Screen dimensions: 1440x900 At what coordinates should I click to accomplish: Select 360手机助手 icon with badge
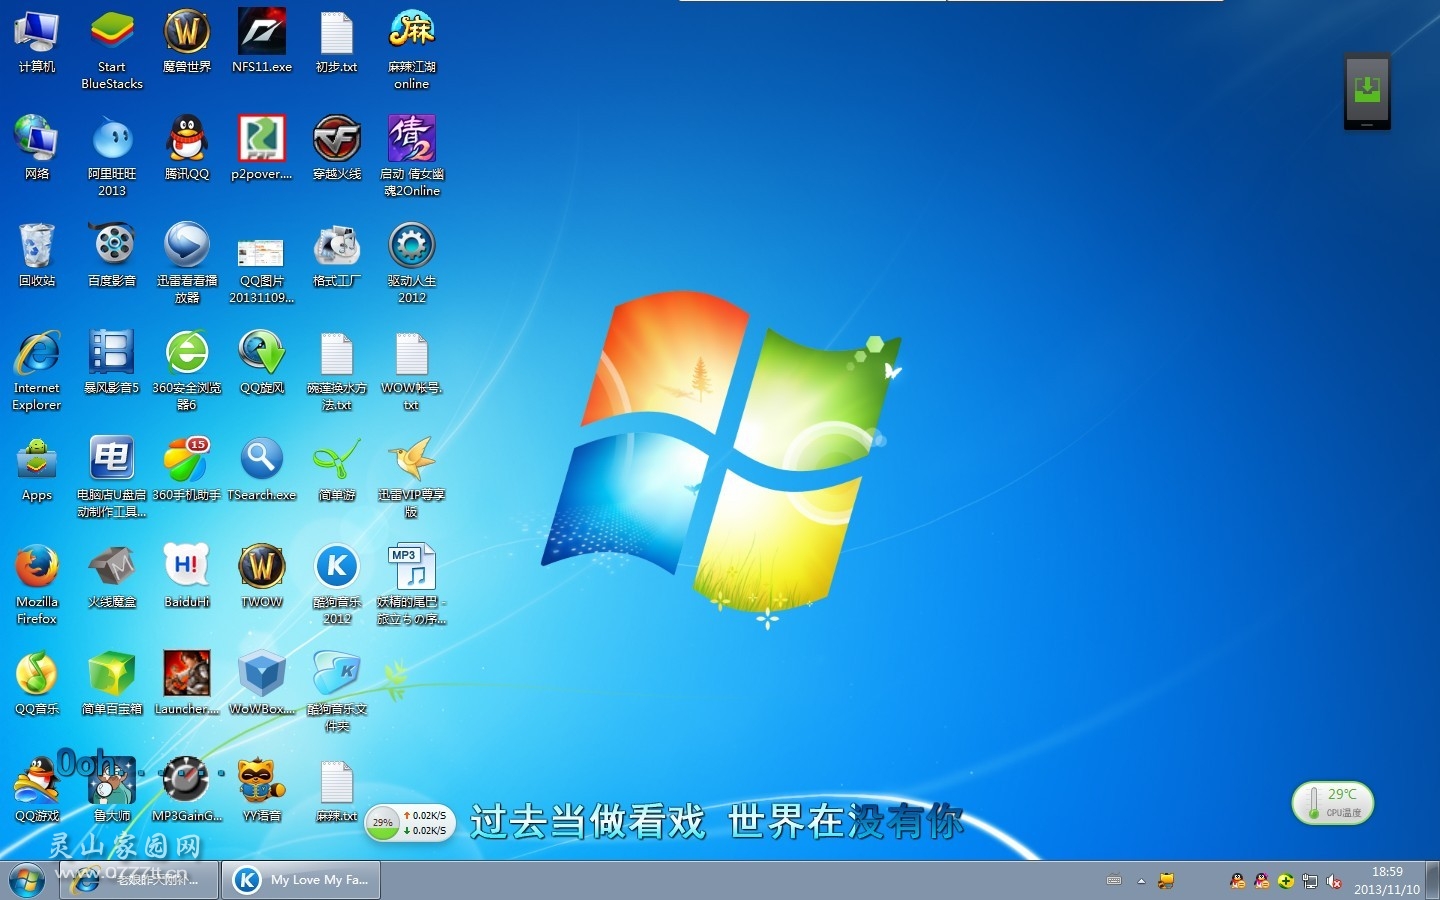(x=187, y=470)
